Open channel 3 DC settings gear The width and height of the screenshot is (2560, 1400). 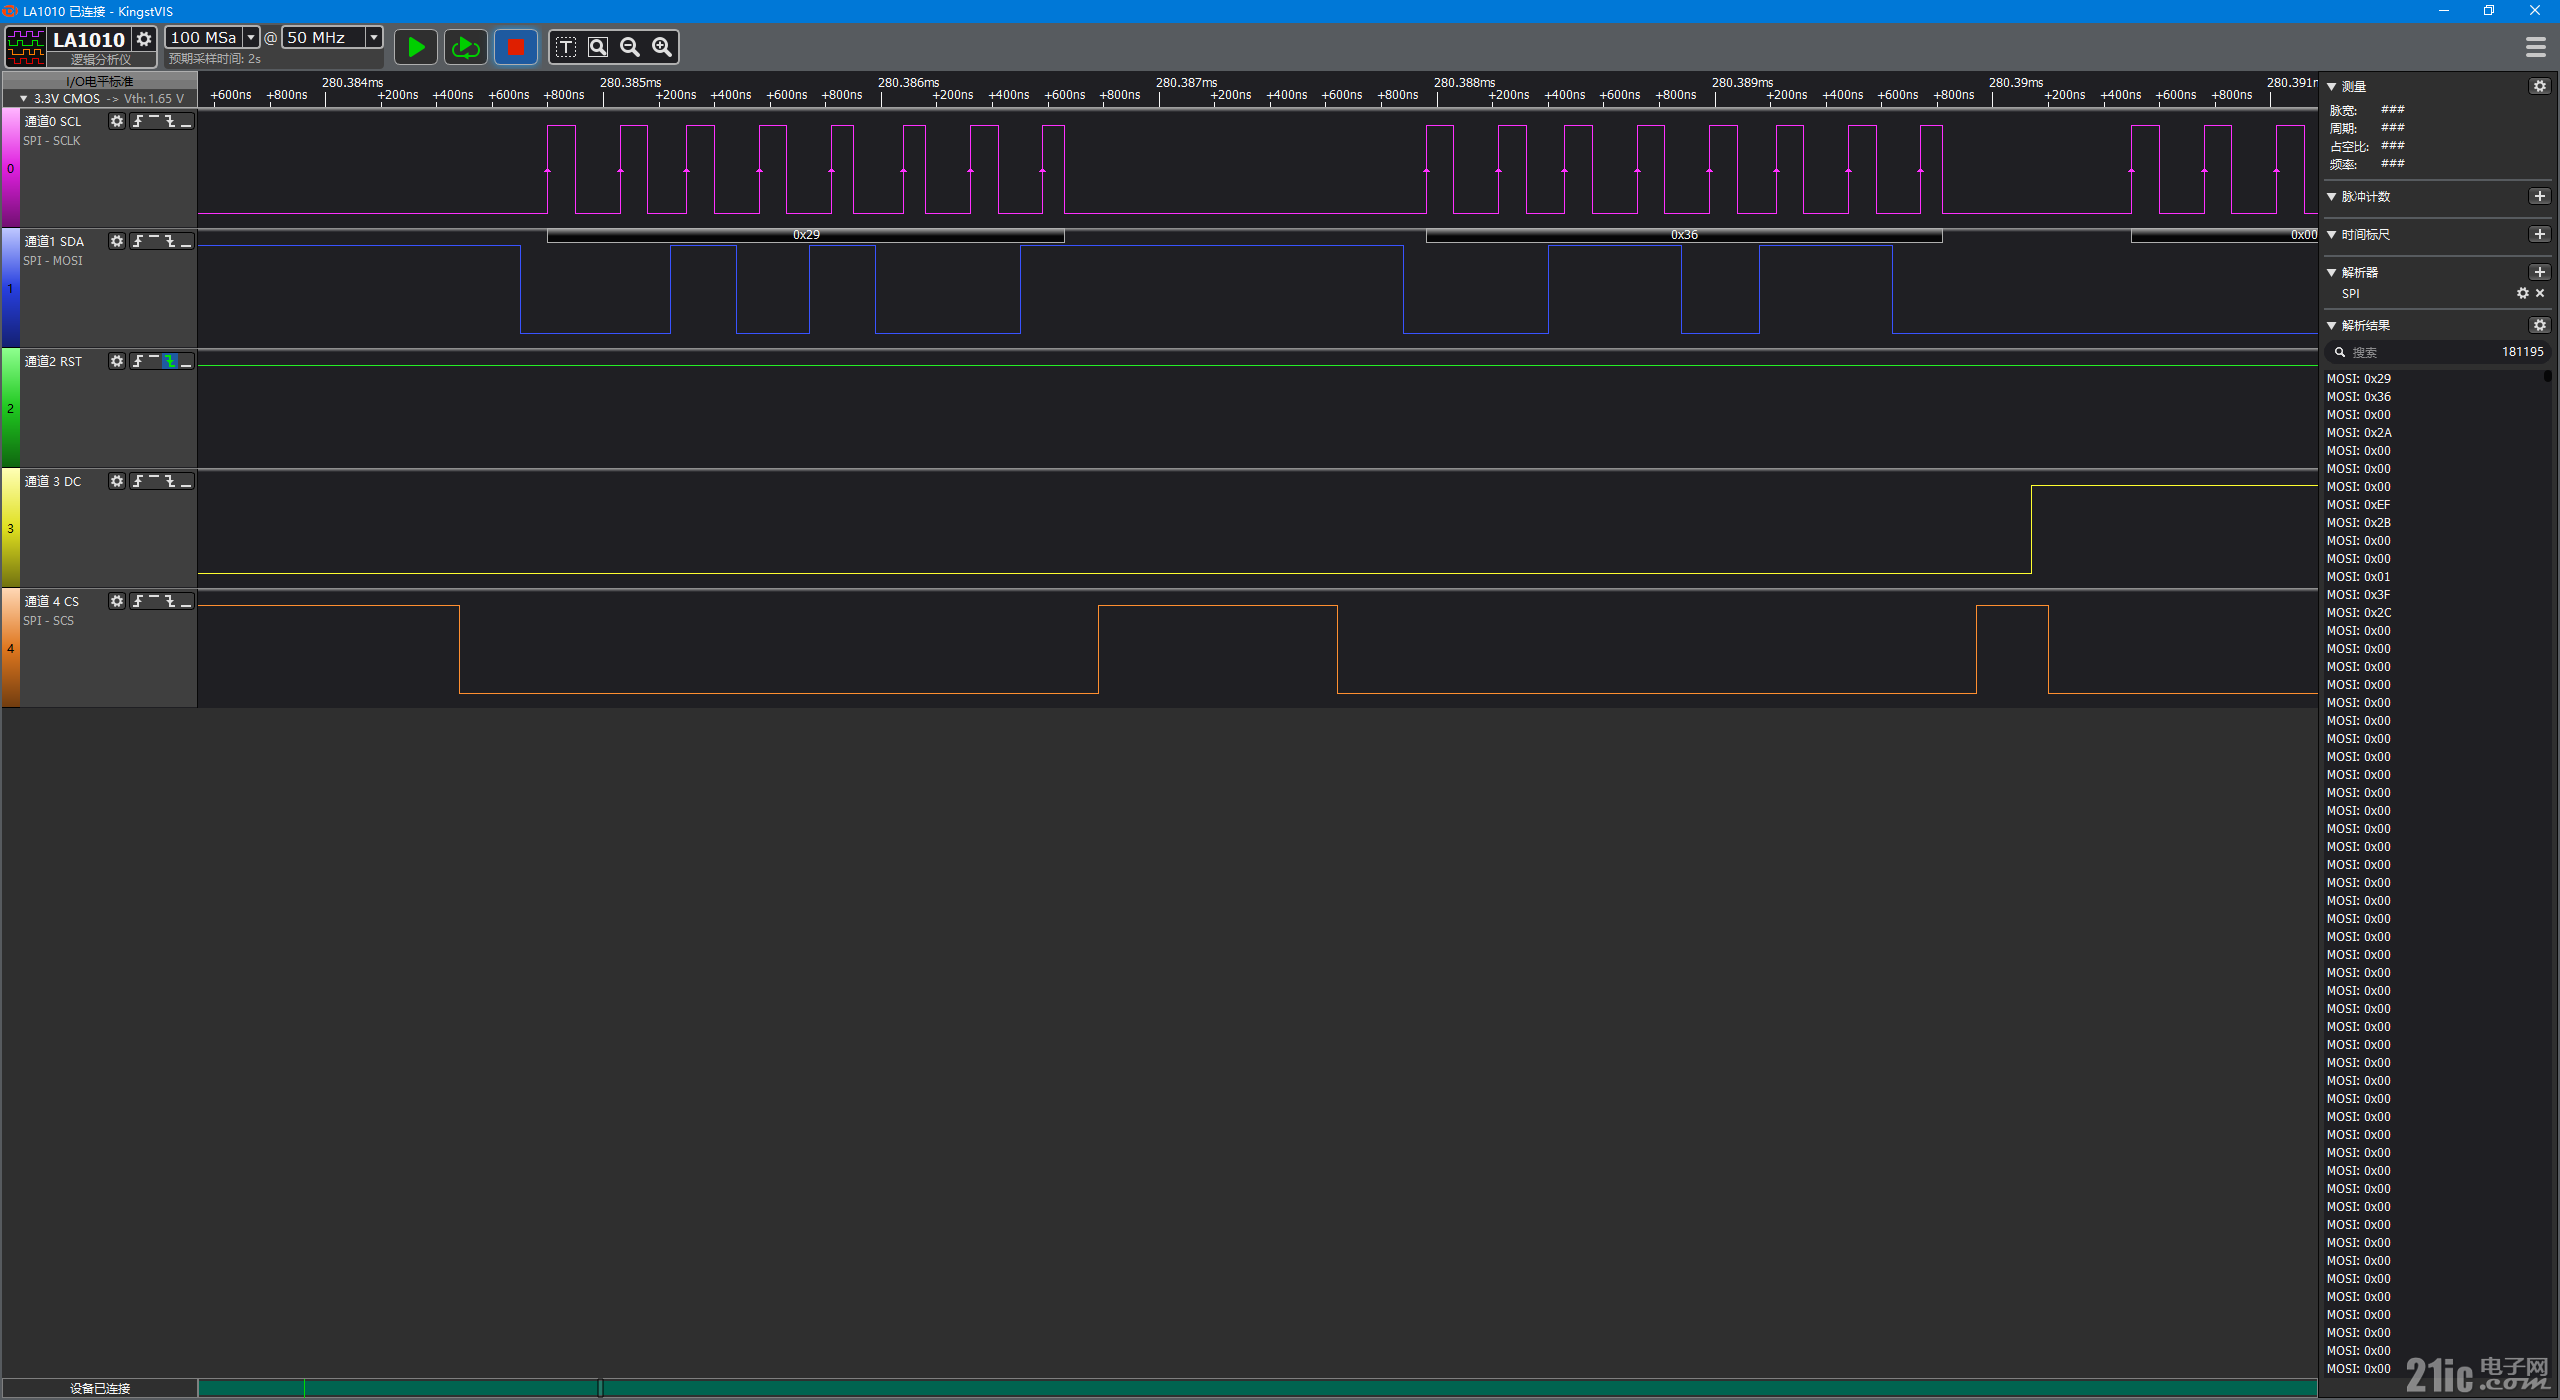pos(117,481)
